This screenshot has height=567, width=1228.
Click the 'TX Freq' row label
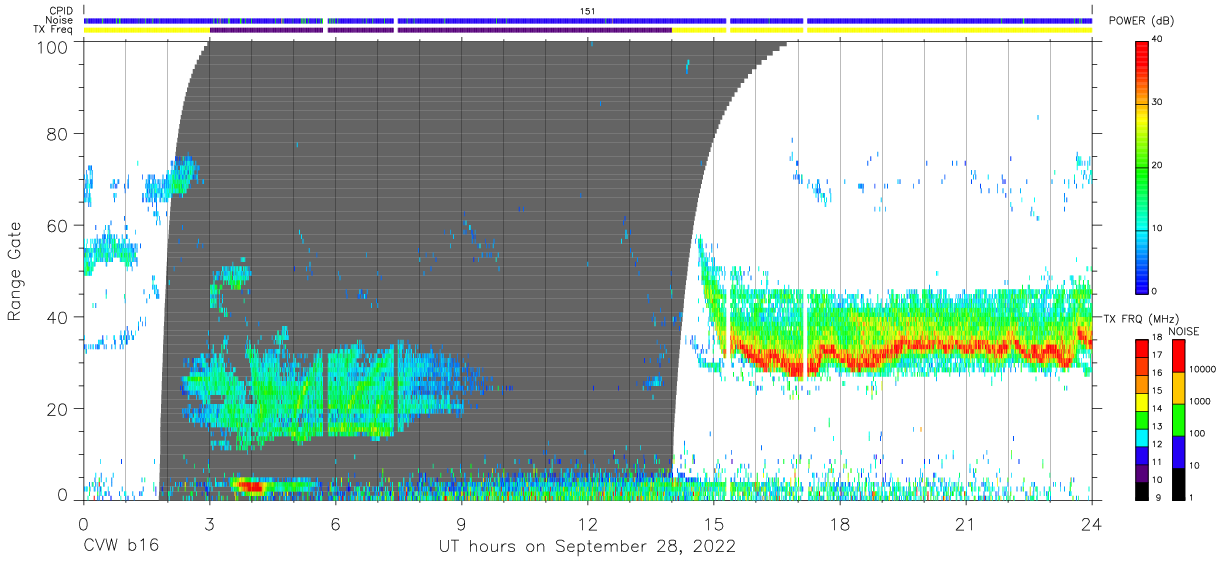[55, 30]
